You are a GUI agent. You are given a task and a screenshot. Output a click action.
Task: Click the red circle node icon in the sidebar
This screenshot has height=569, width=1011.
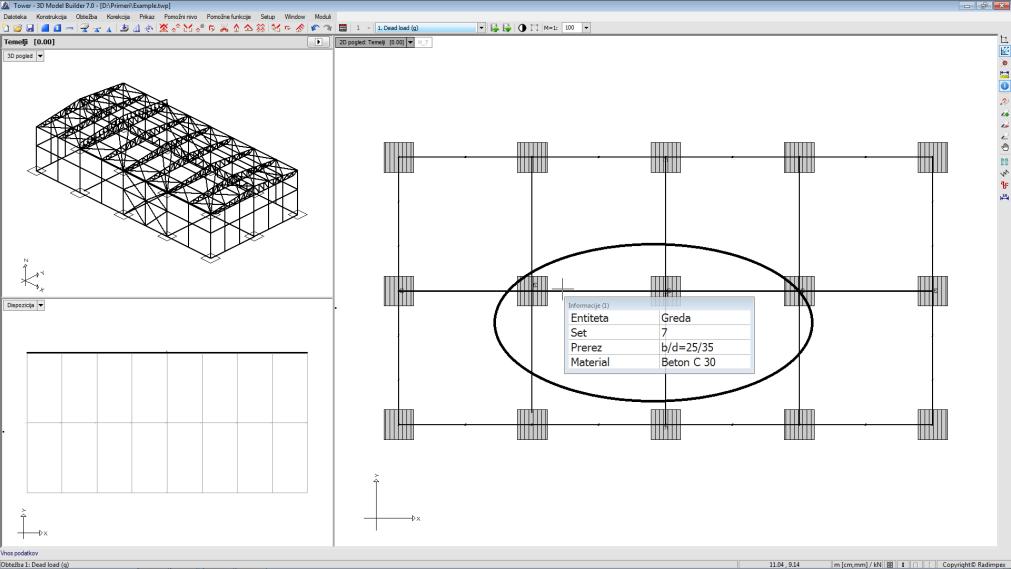click(x=1004, y=63)
